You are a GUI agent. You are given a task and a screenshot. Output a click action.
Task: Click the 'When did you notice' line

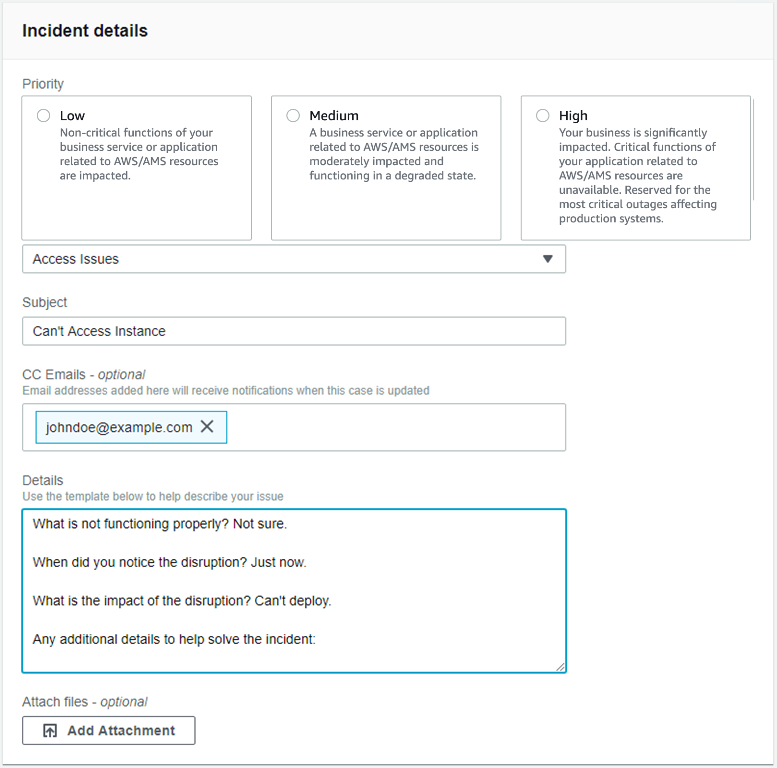(169, 562)
